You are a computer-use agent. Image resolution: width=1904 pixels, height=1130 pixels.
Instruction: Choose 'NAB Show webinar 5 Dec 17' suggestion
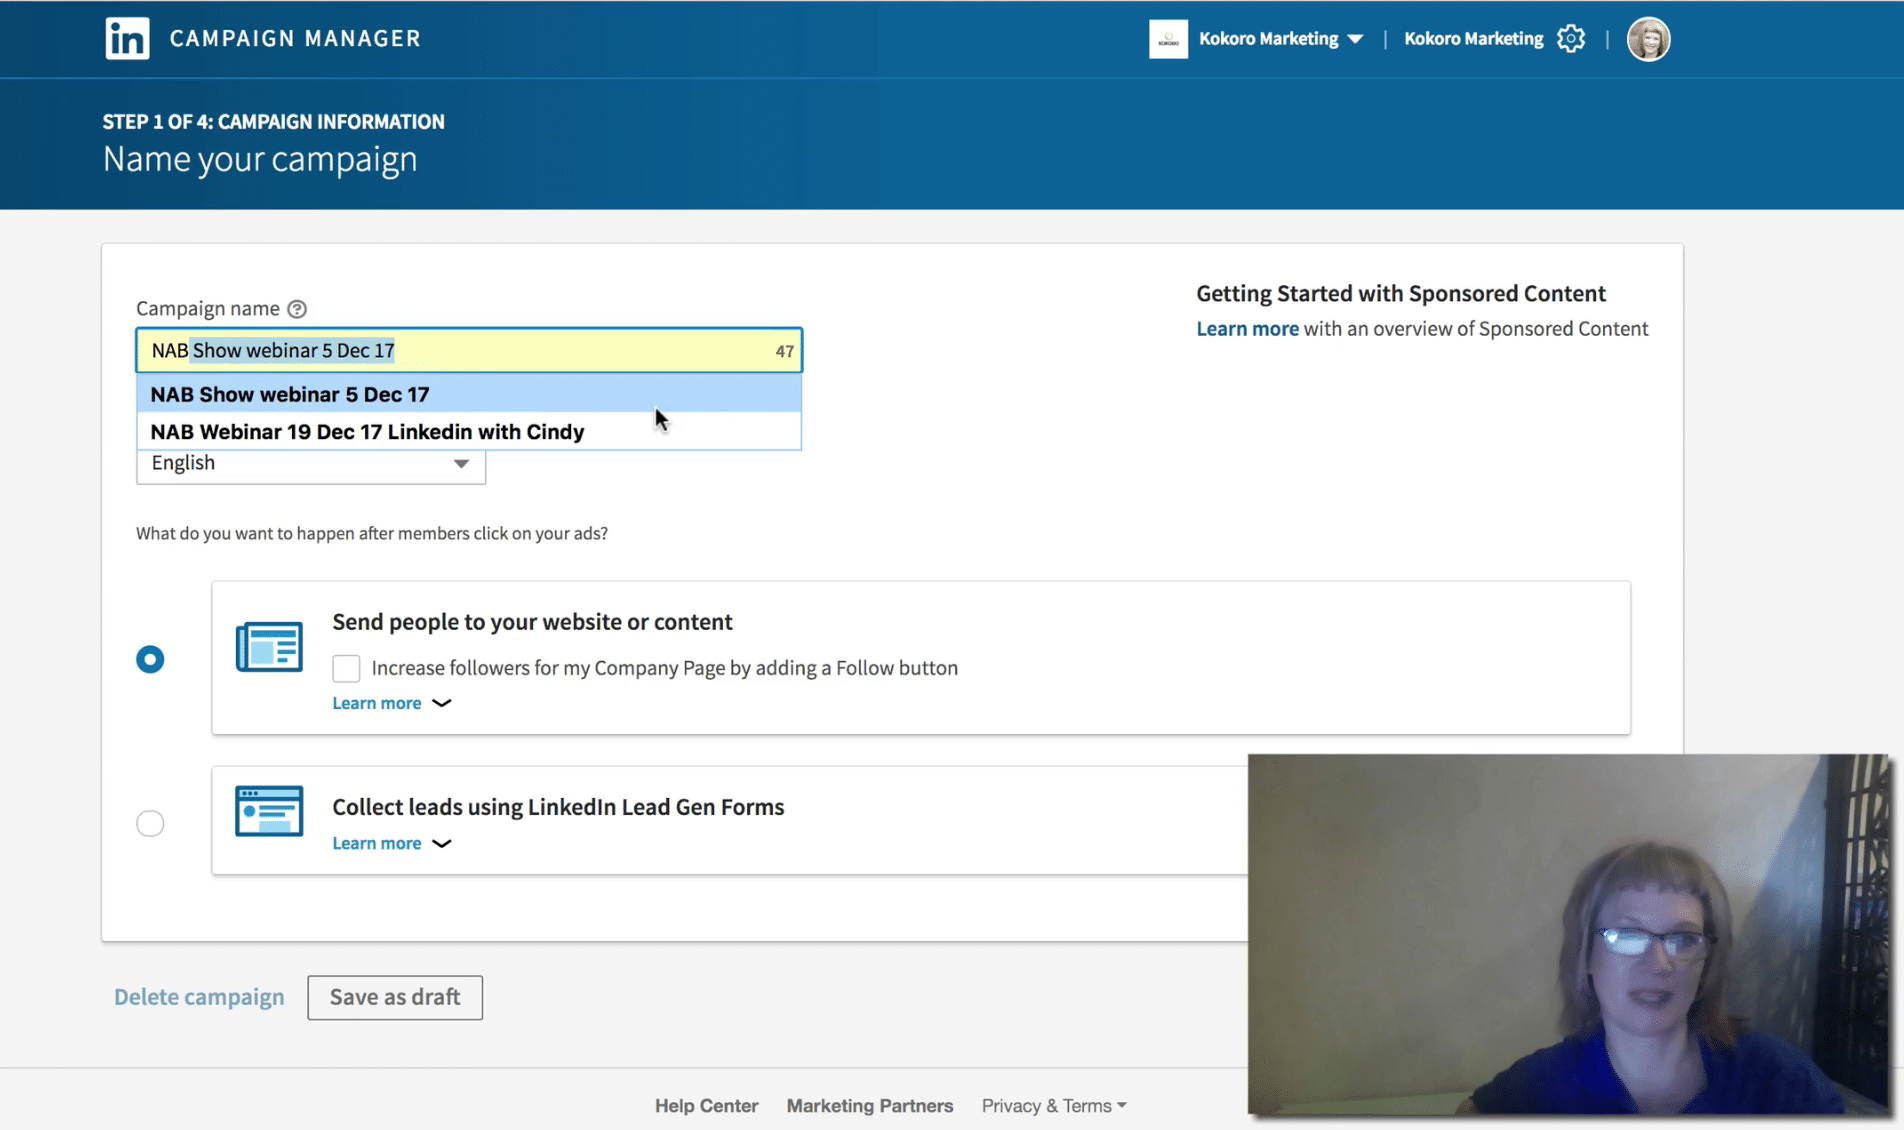469,394
